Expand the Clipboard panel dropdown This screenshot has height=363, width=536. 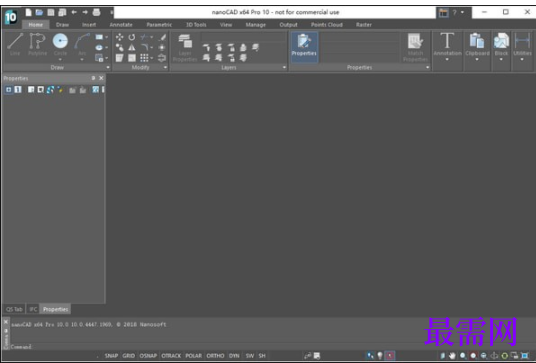477,59
